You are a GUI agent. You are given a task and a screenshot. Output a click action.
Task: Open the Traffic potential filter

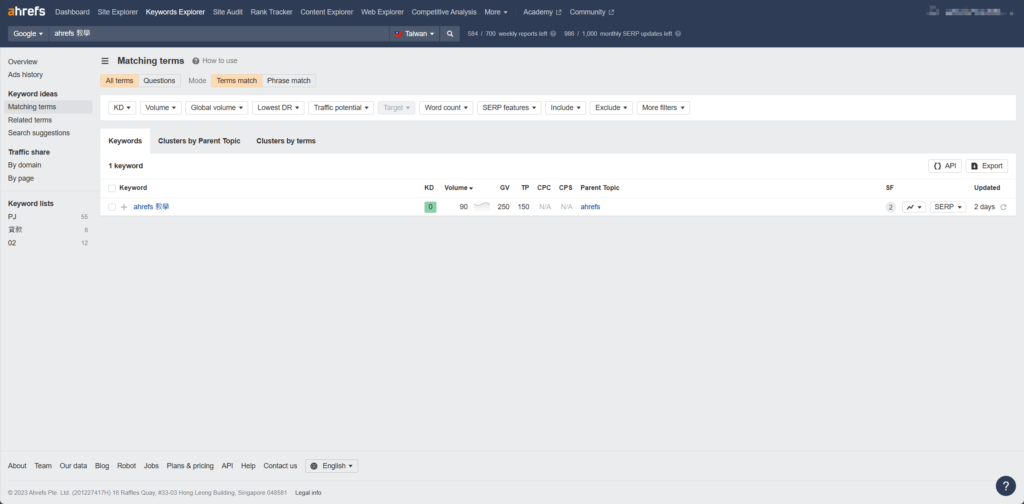341,108
